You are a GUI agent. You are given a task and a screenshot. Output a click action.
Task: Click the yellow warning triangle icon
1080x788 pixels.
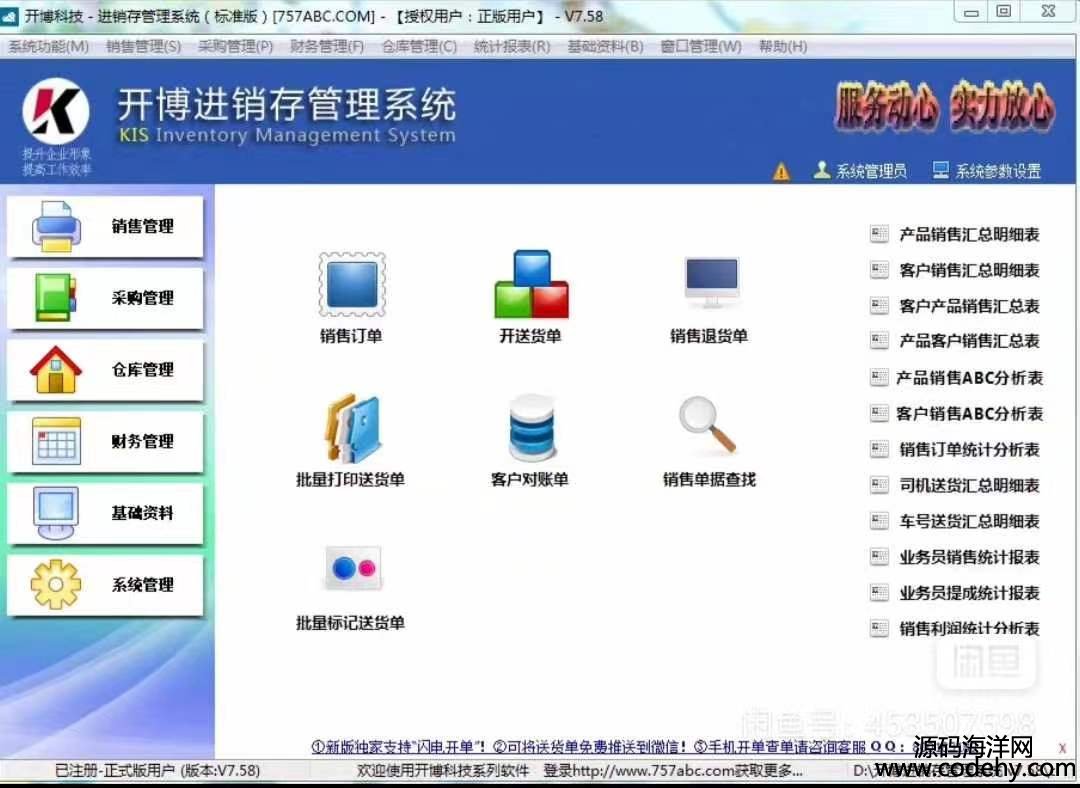781,171
